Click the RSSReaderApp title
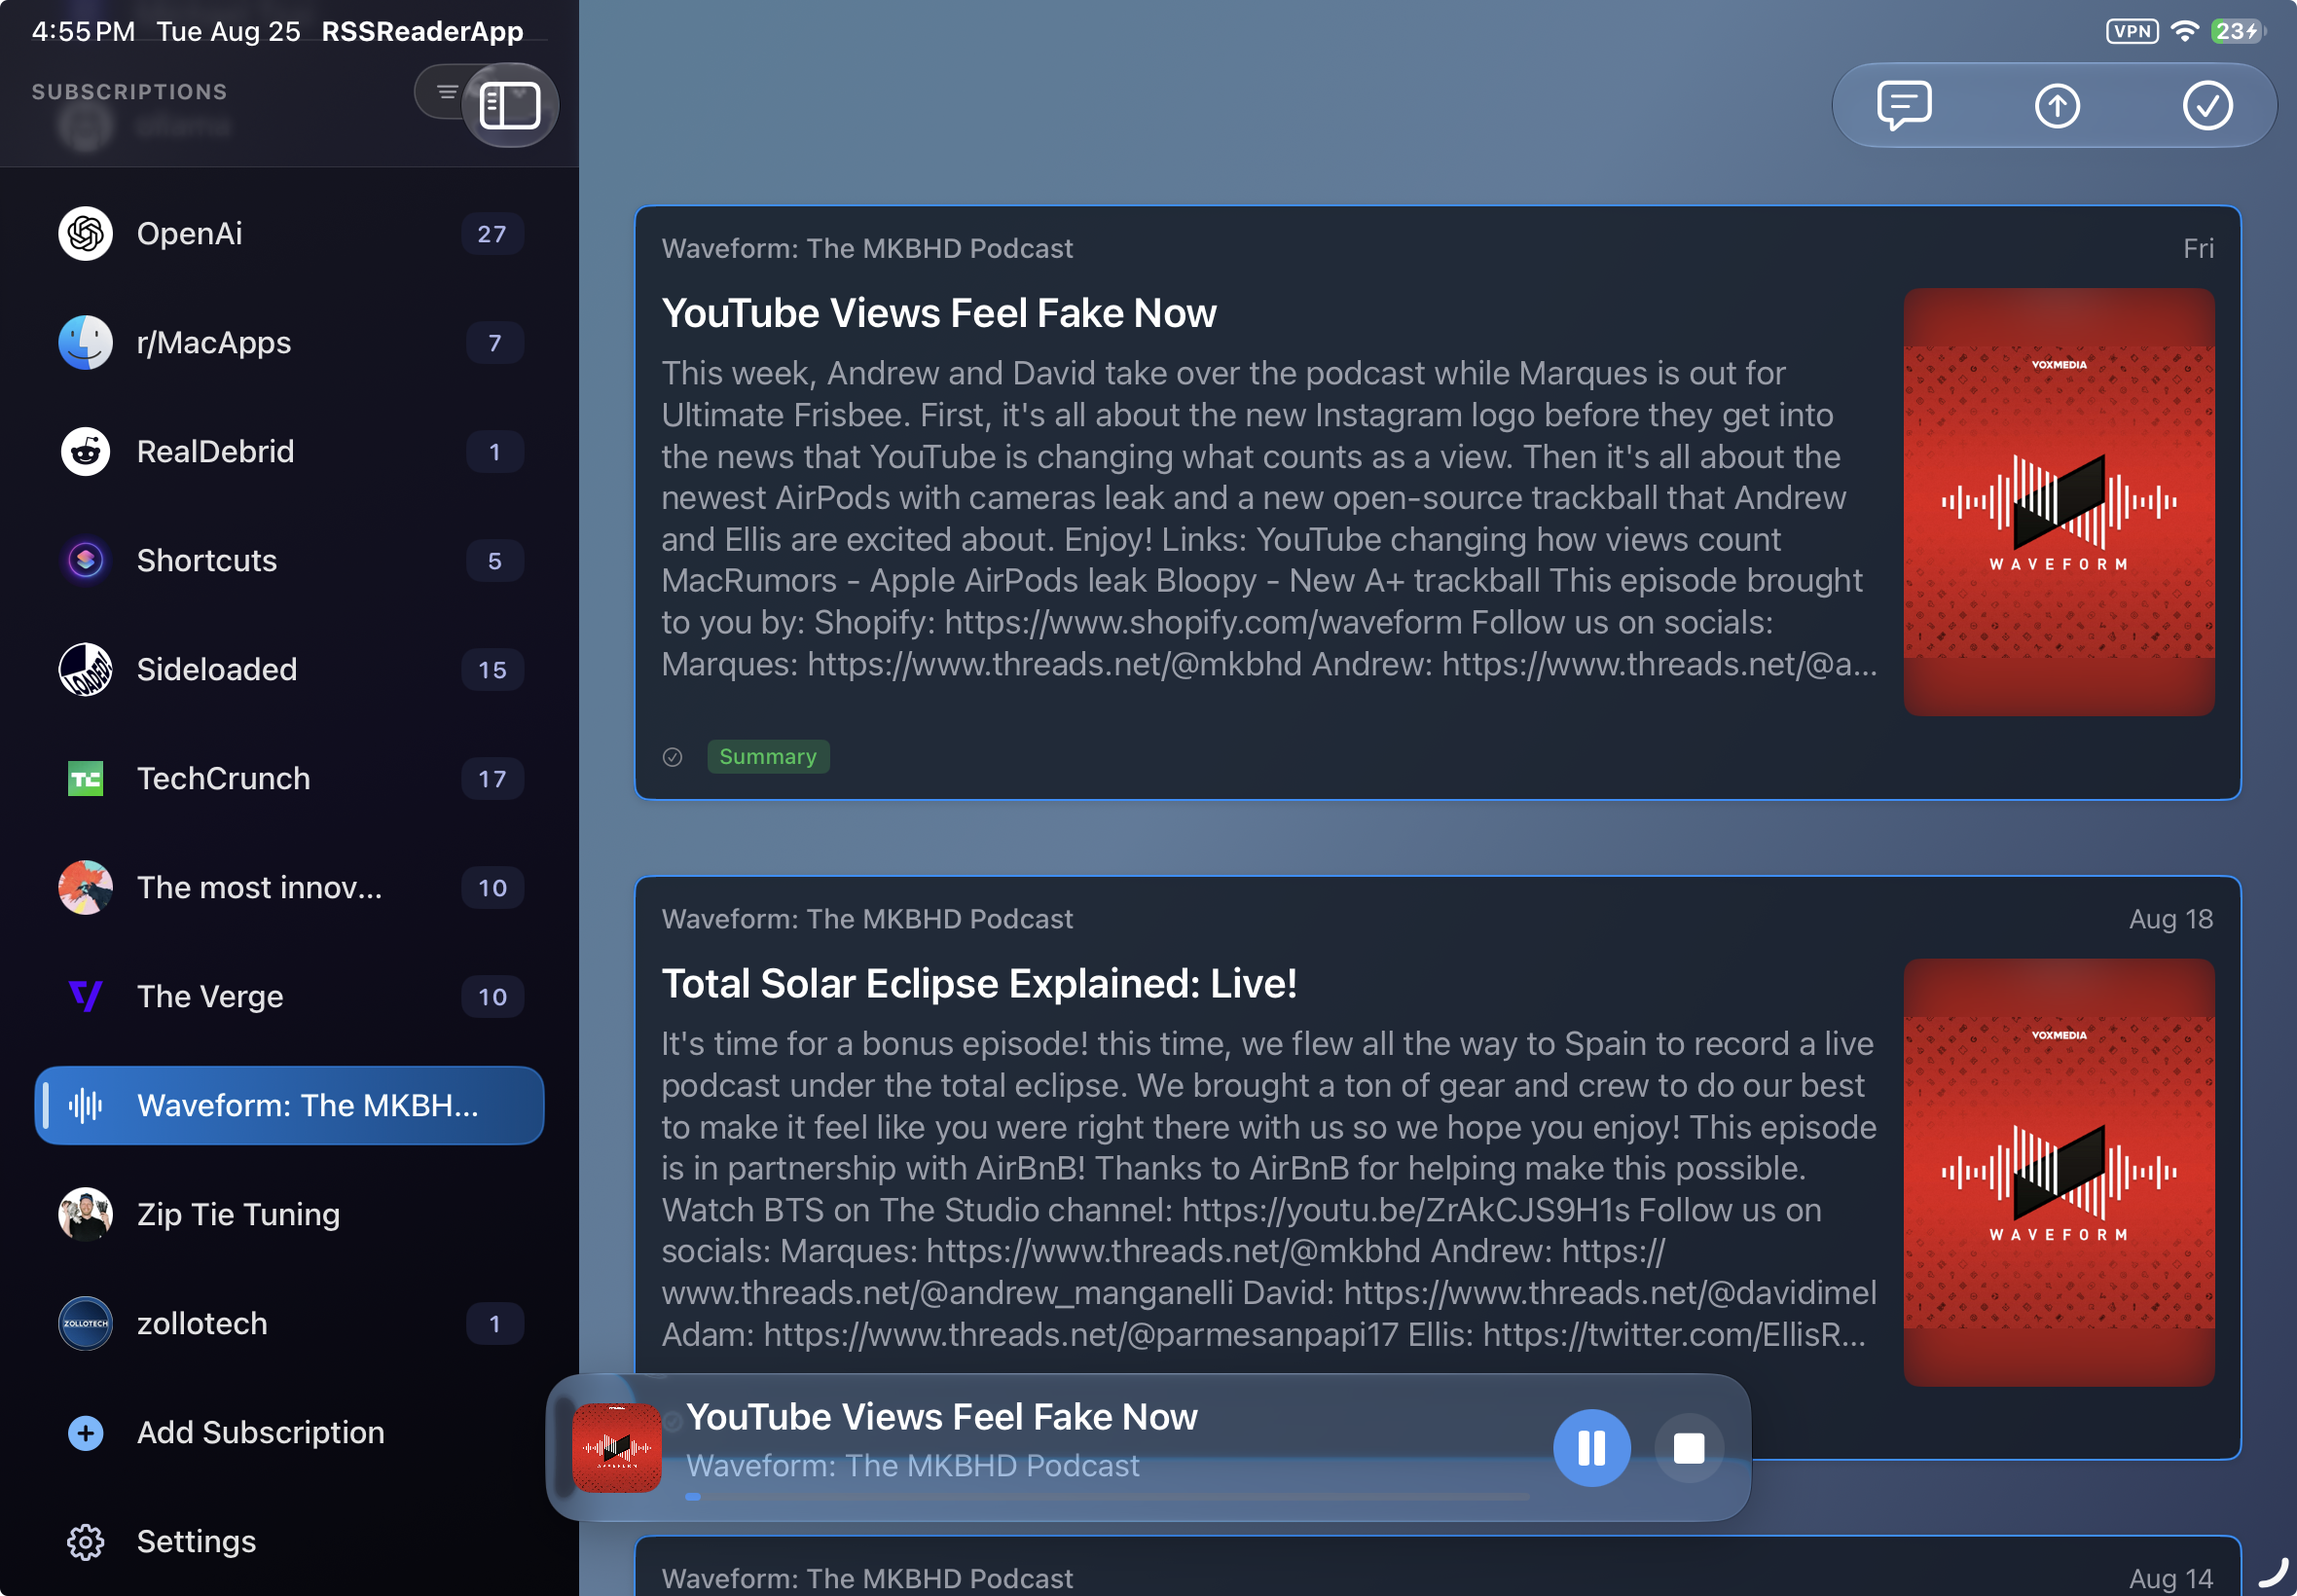The height and width of the screenshot is (1596, 2297). [x=422, y=31]
